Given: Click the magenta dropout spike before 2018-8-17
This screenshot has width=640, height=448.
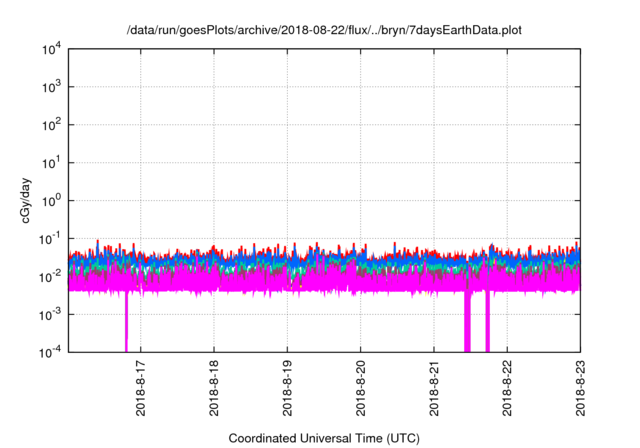Looking at the screenshot, I should click(x=126, y=322).
